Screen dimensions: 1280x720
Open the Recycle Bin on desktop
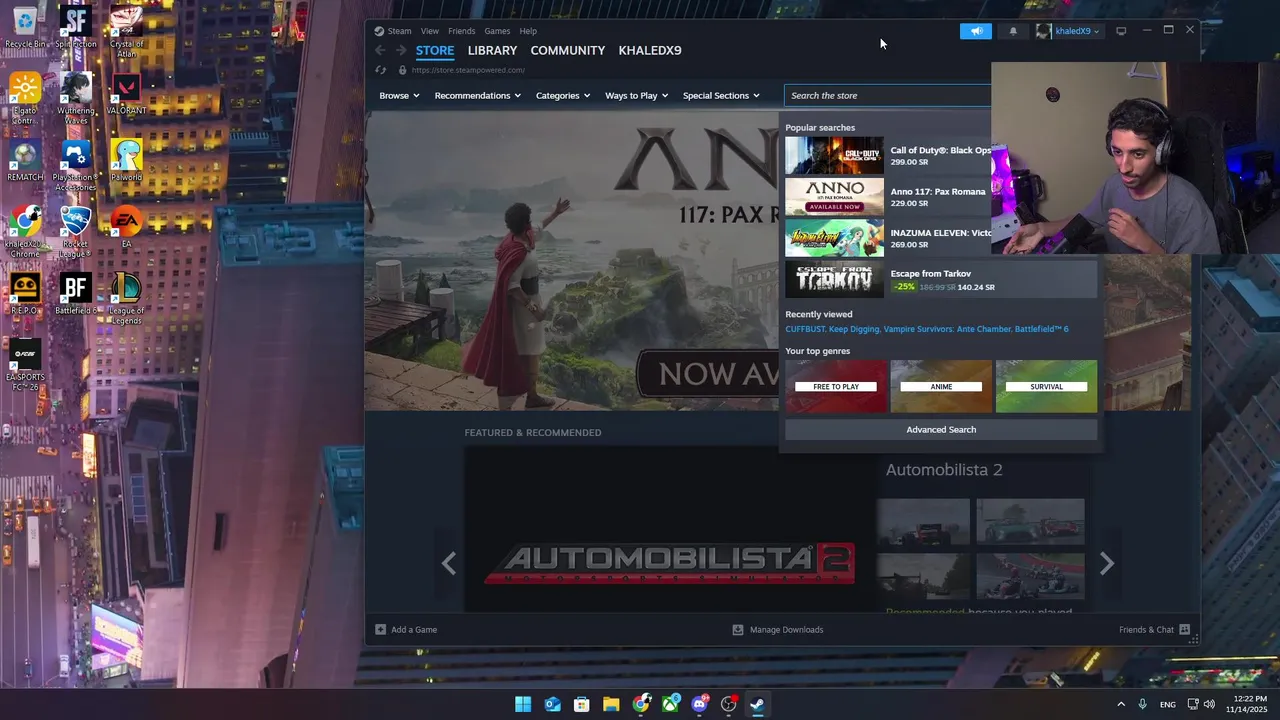25,27
